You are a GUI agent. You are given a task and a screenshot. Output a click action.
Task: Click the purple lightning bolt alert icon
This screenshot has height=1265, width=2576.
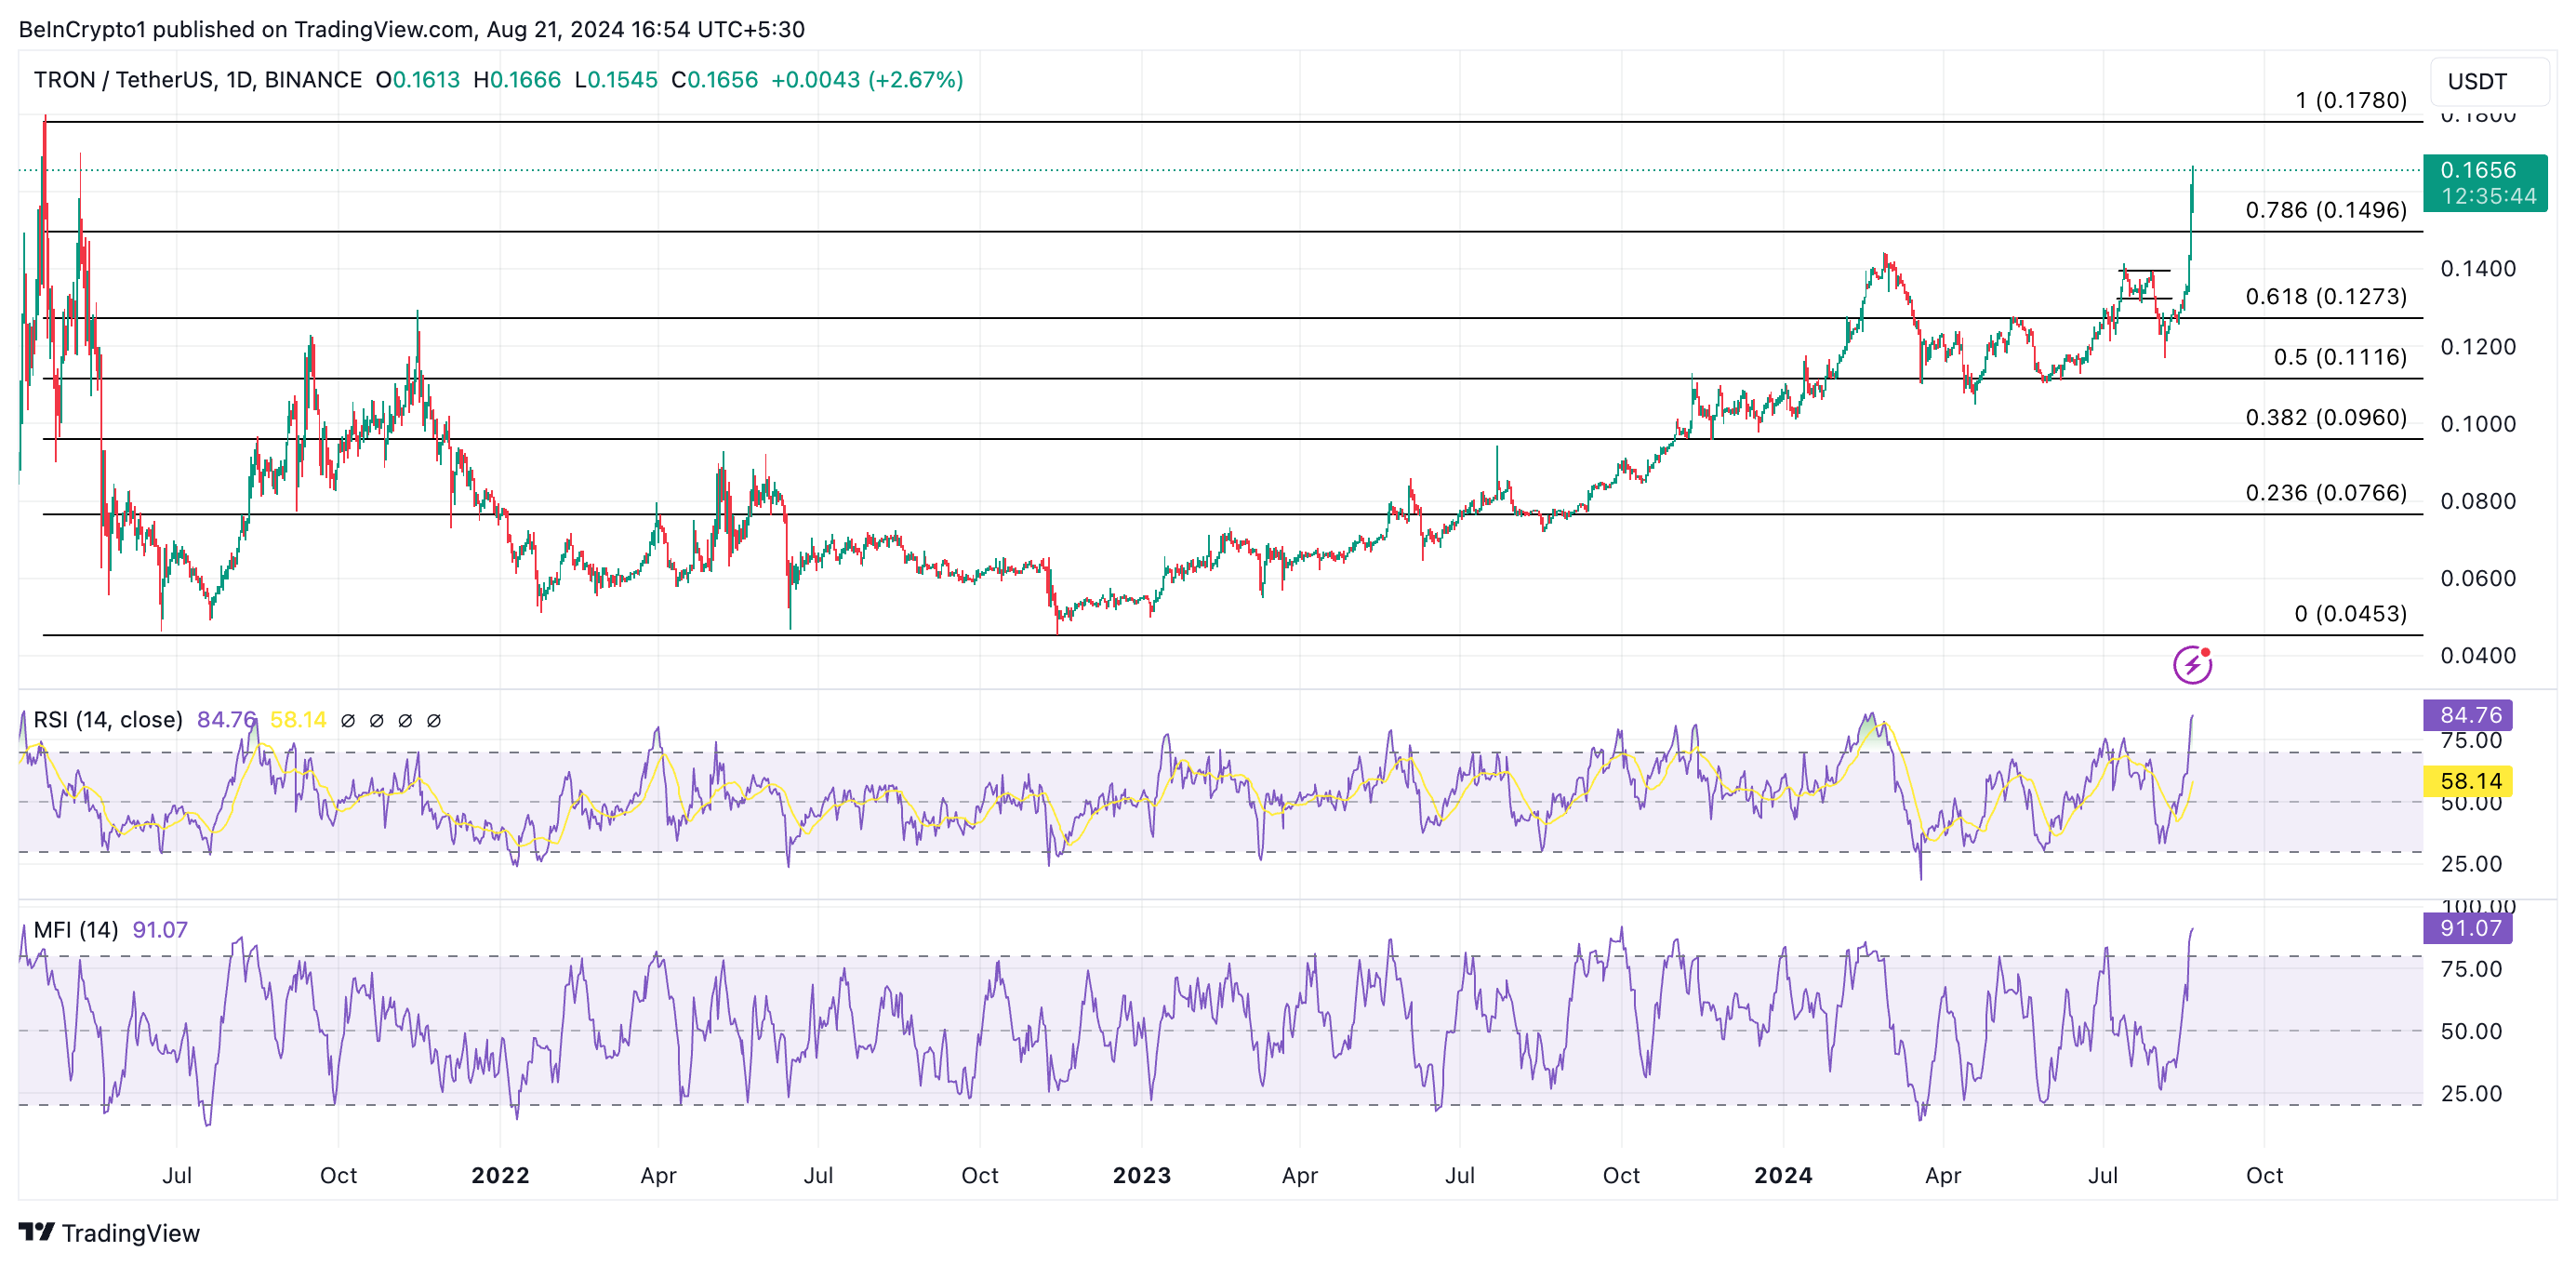tap(2192, 665)
